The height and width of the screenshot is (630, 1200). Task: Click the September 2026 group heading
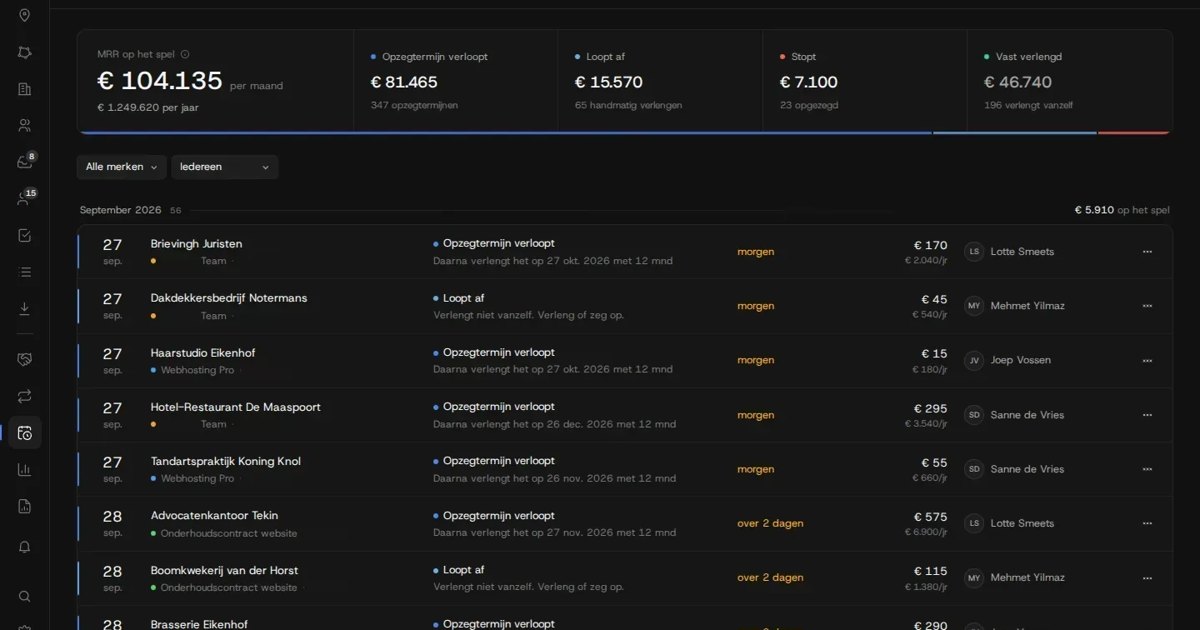tap(120, 210)
